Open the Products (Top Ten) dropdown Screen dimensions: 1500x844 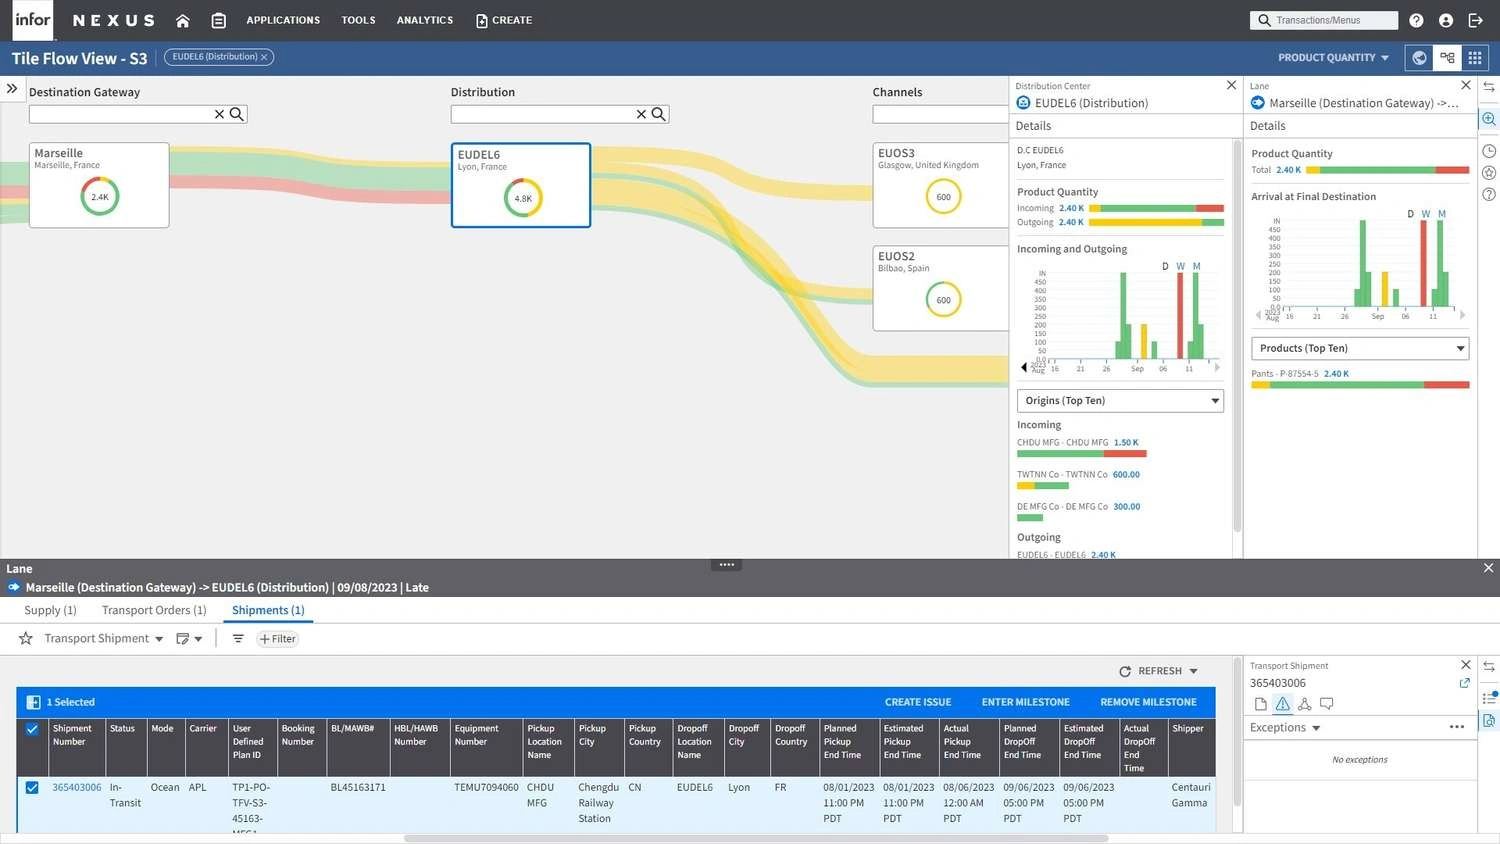point(1359,348)
